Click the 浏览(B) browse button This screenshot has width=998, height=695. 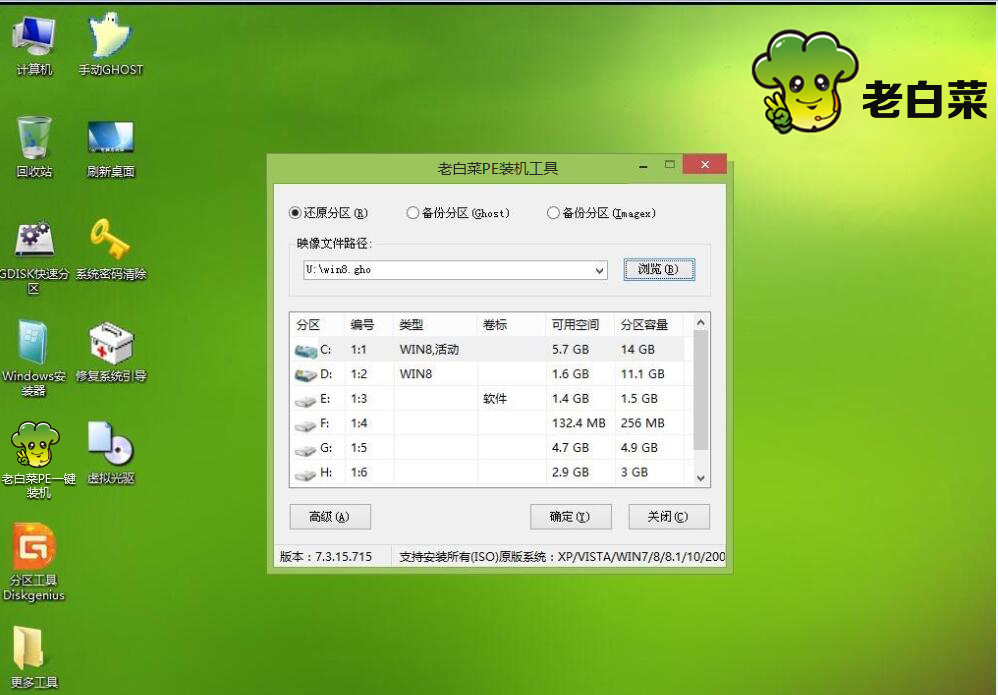tap(659, 269)
